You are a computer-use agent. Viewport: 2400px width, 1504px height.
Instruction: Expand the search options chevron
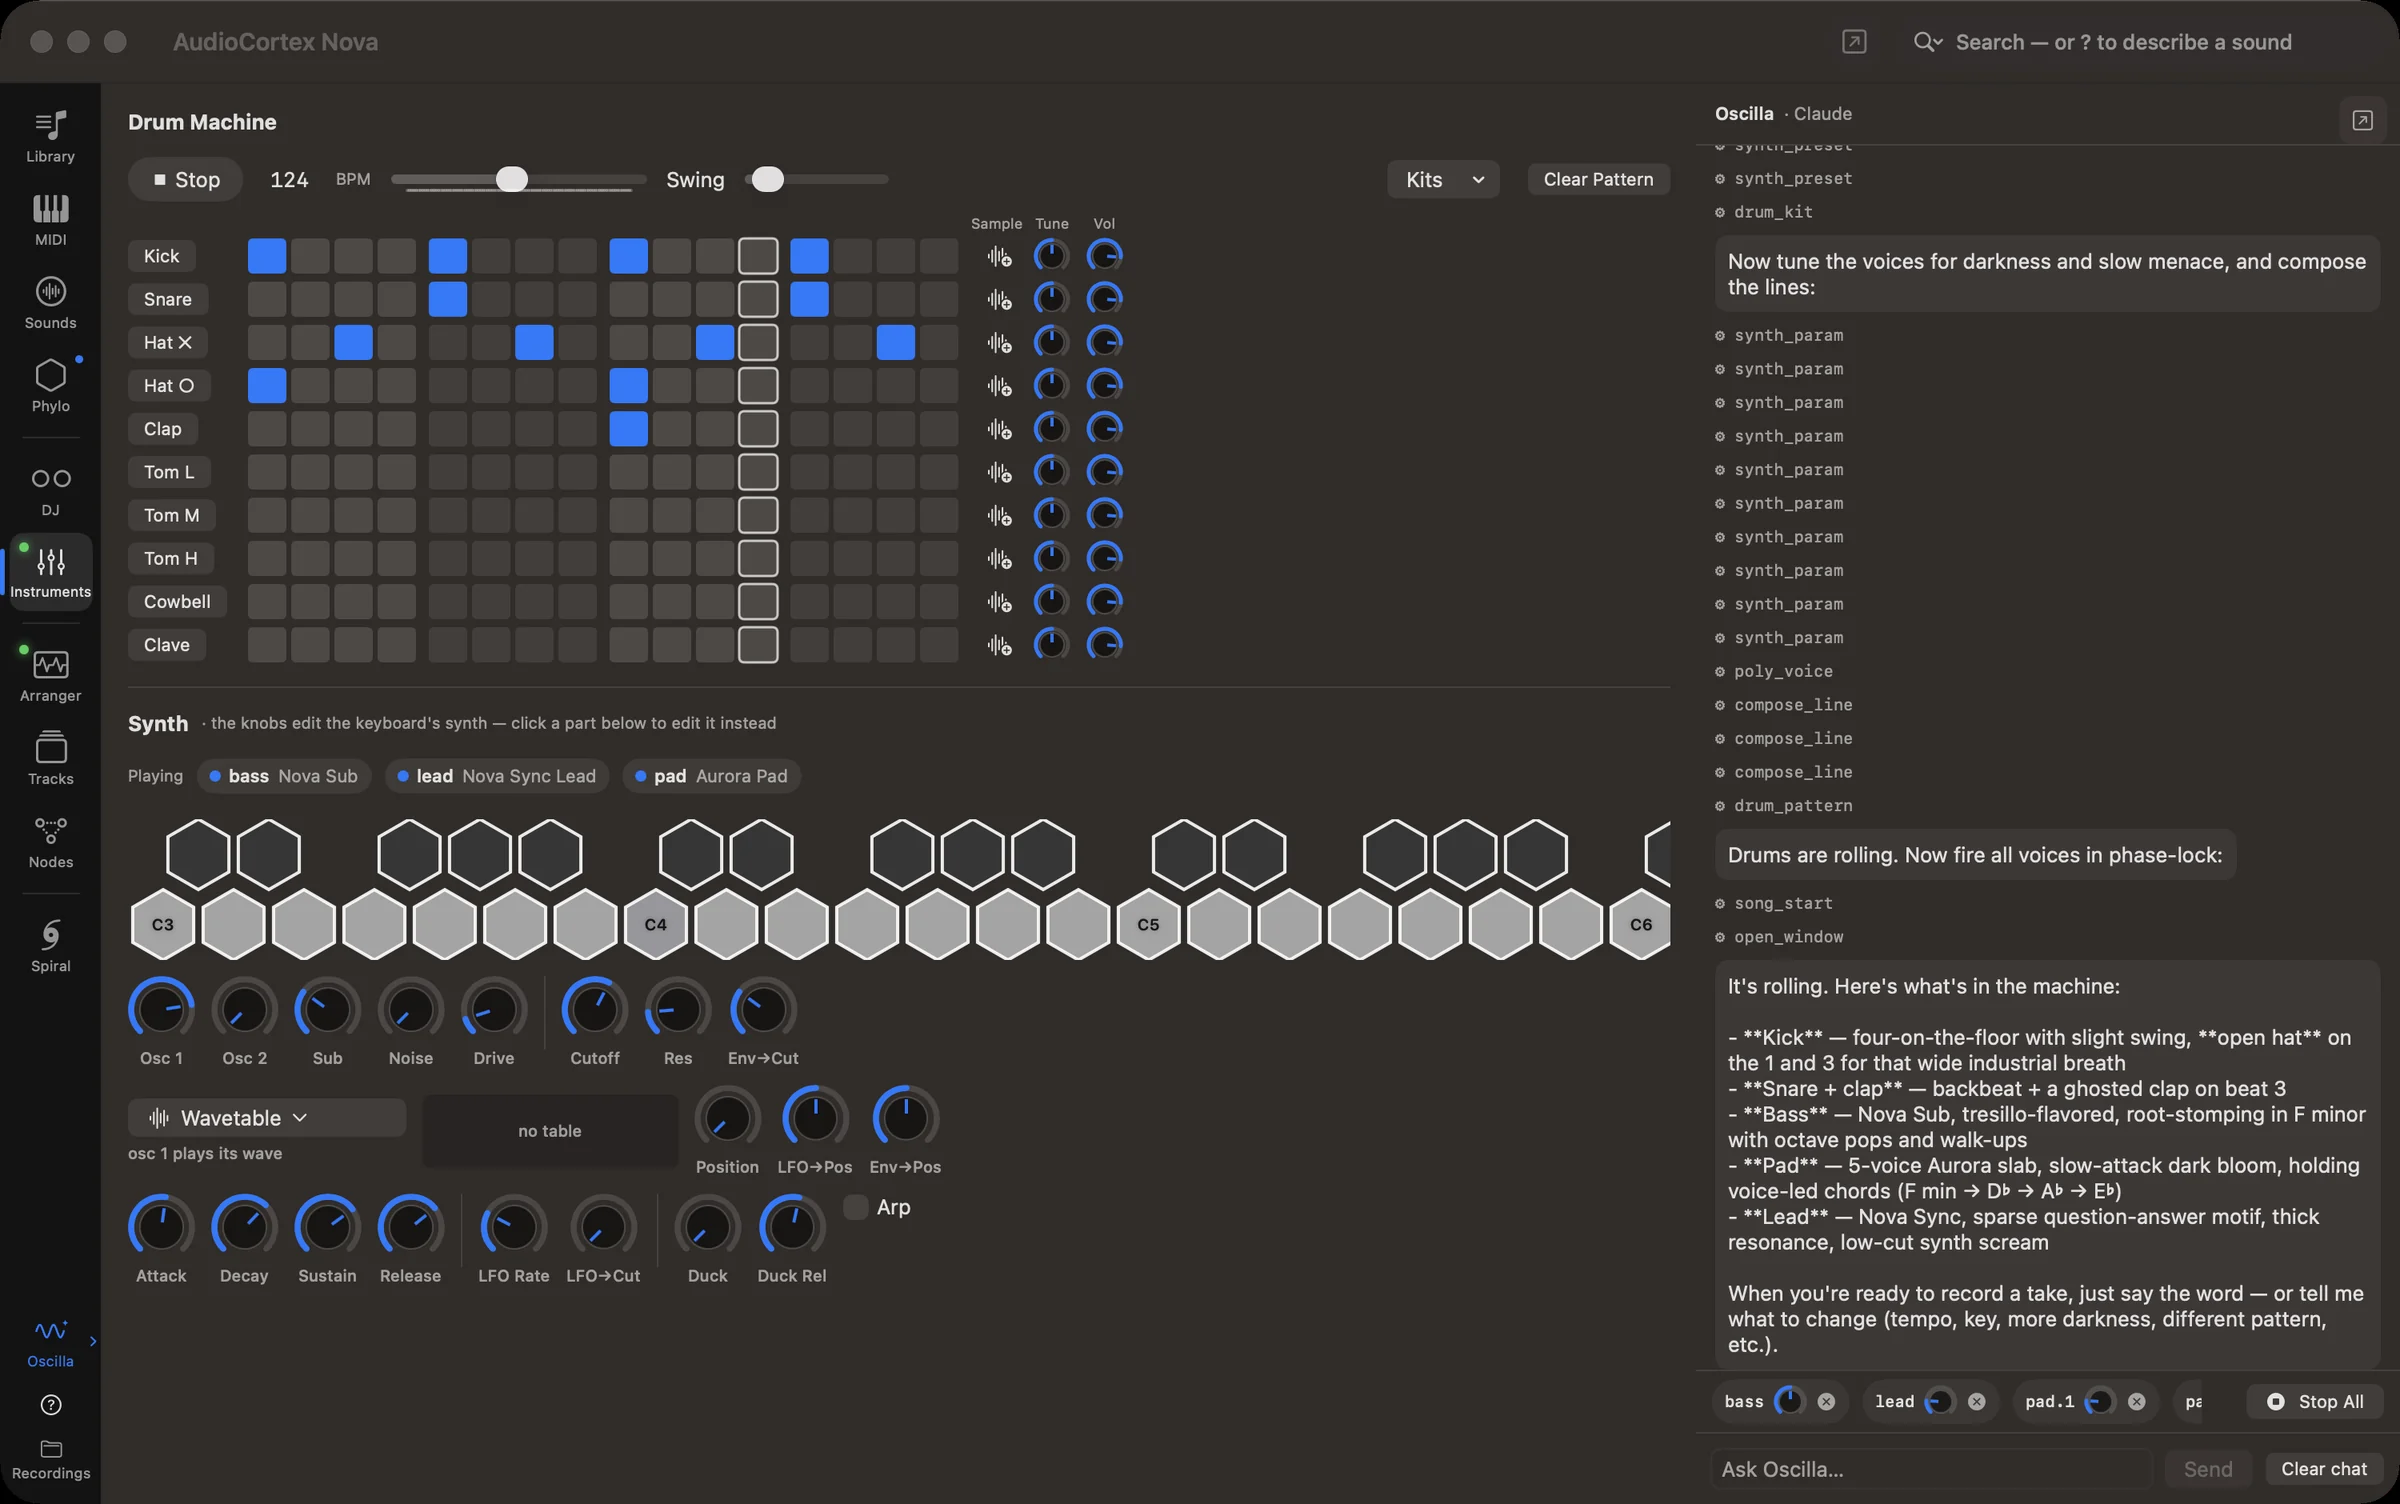click(1928, 42)
